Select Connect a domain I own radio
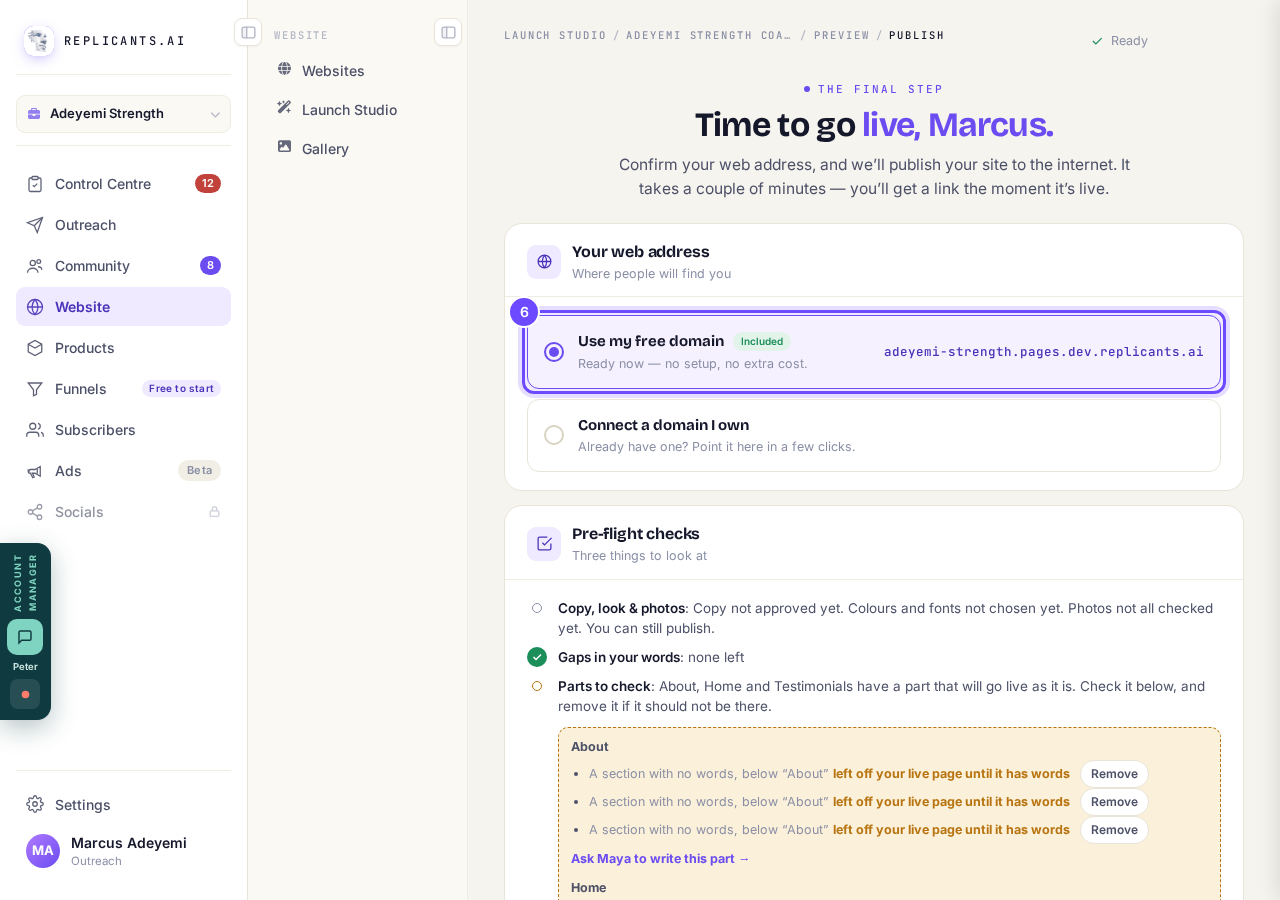The width and height of the screenshot is (1280, 900). (554, 435)
